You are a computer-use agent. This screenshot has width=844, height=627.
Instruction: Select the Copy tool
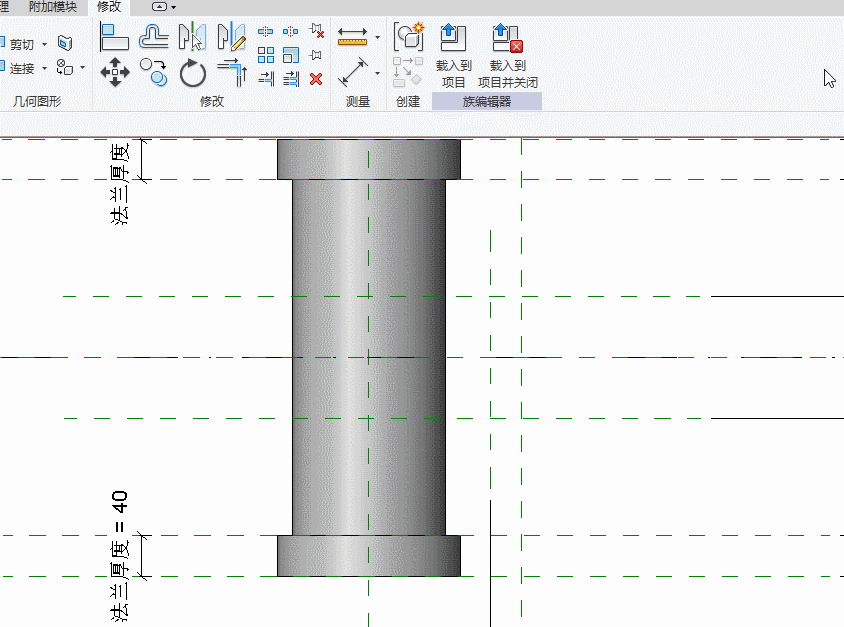[153, 72]
